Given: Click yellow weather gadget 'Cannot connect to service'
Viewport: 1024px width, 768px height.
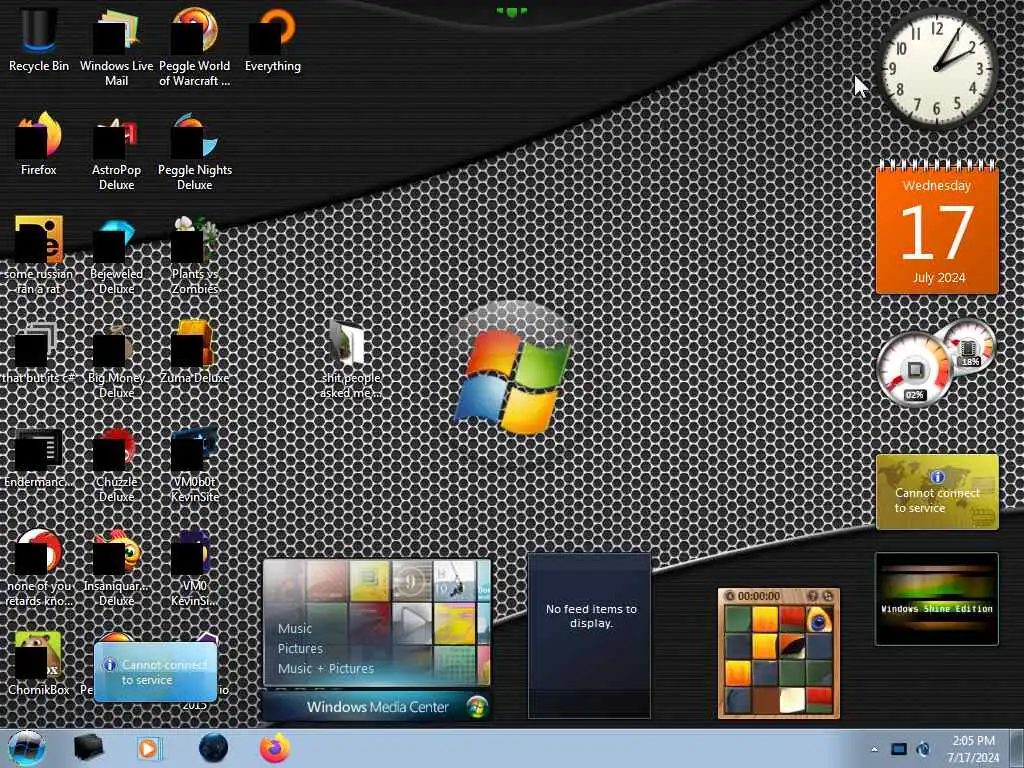Looking at the screenshot, I should 937,492.
